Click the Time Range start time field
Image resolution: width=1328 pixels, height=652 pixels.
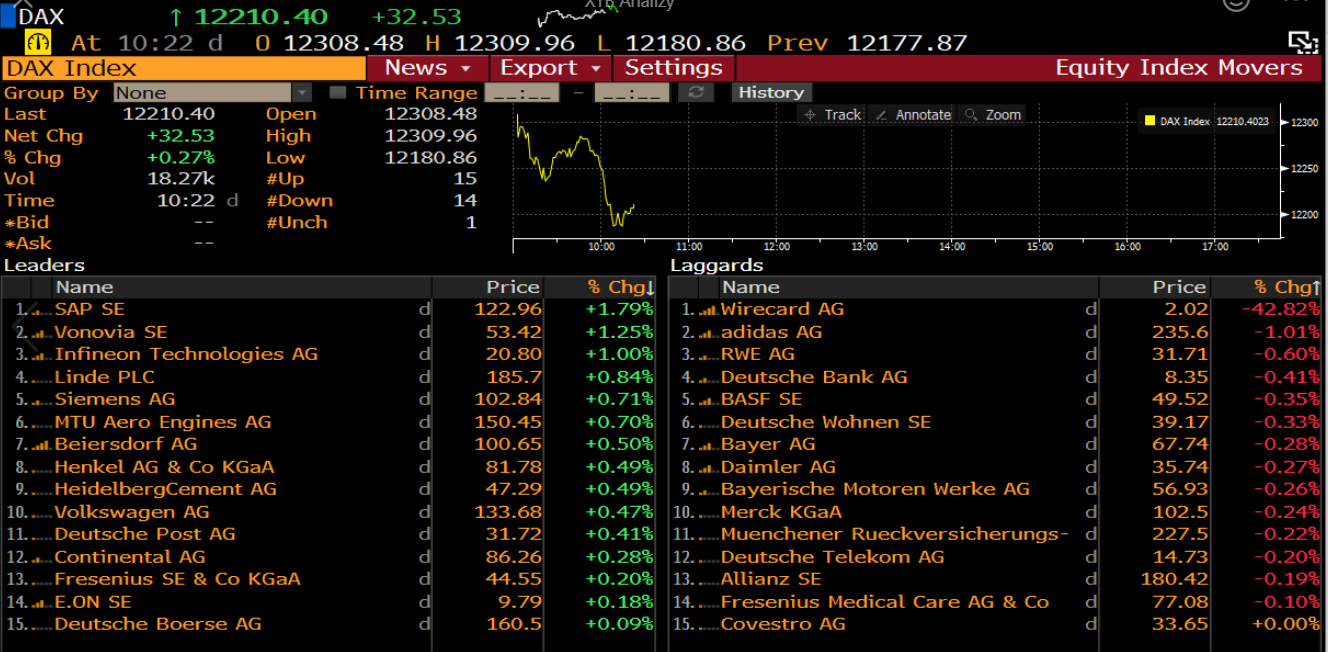[521, 93]
